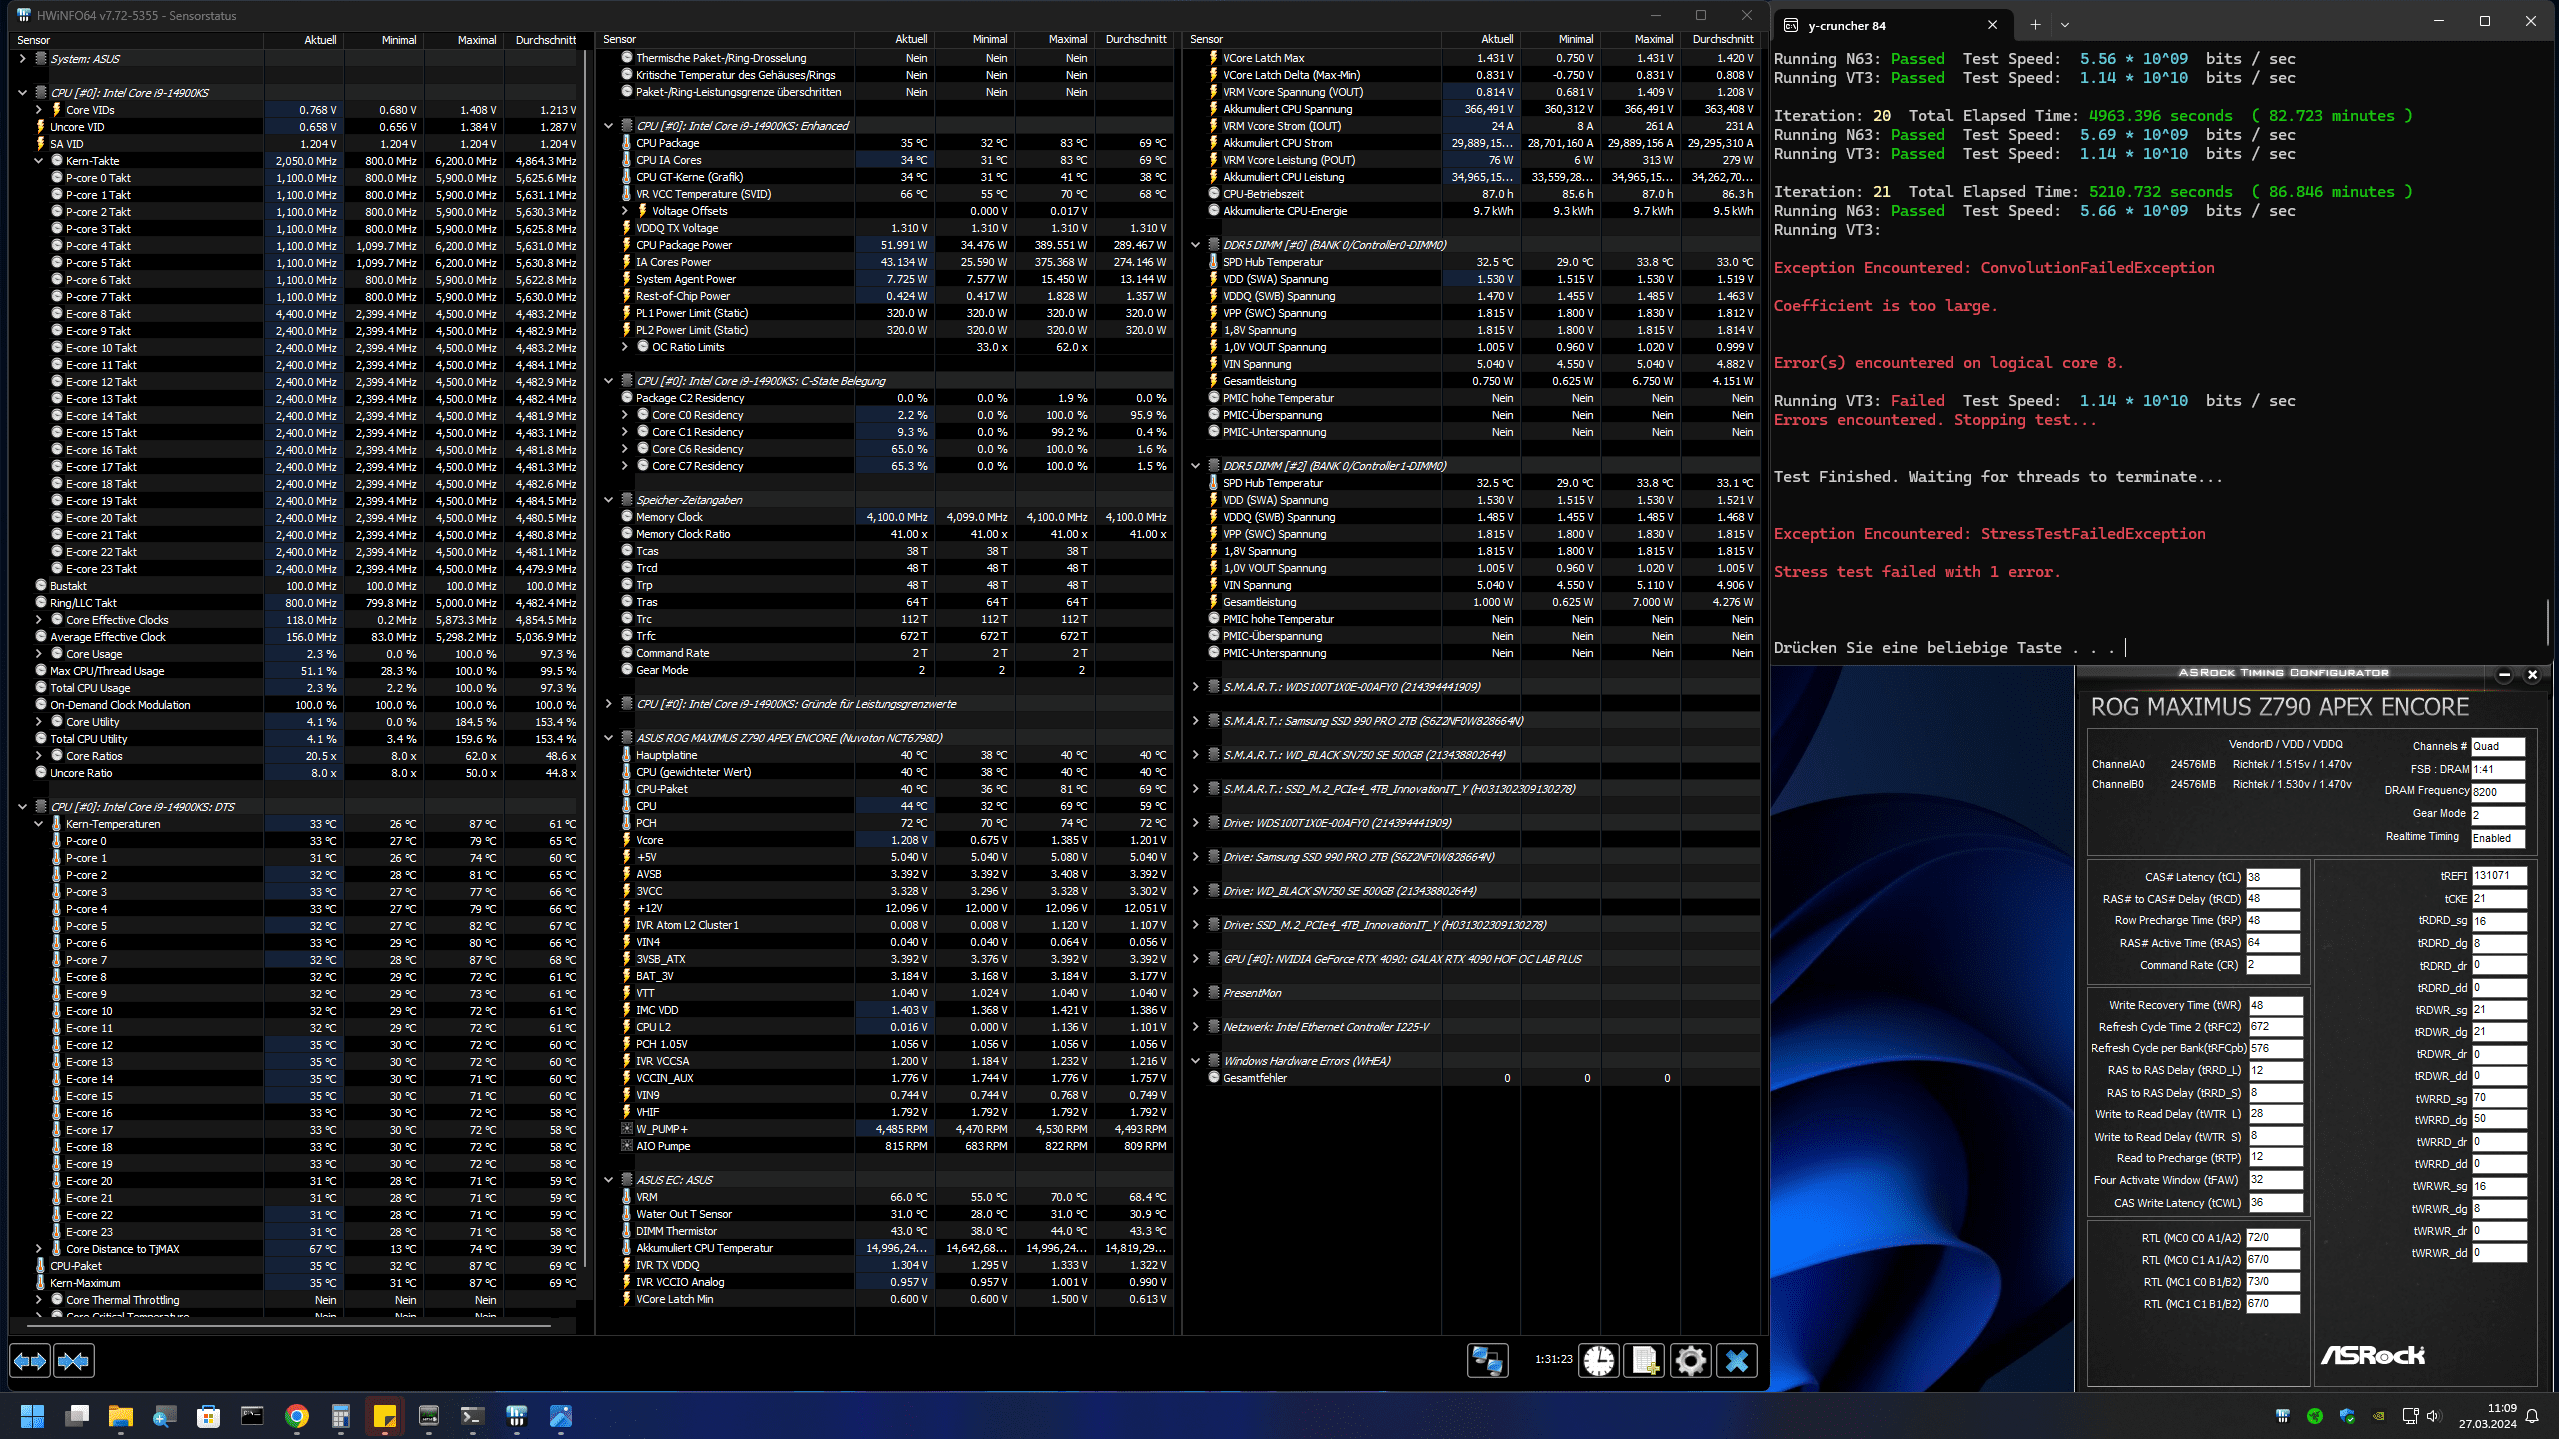2559x1439 pixels.
Task: Click the expand columns arrows icon
Action: coord(30,1361)
